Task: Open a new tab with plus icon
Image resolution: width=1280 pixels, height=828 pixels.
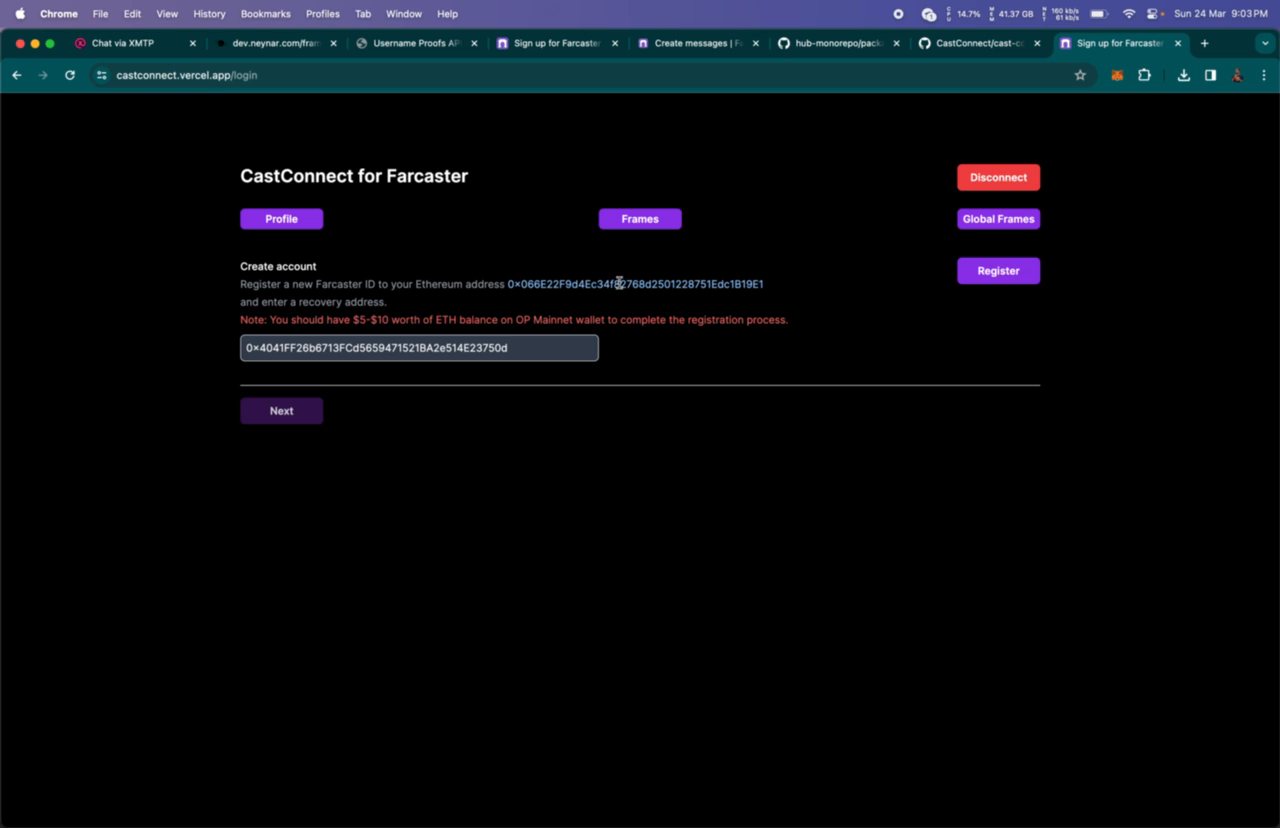Action: click(1204, 43)
